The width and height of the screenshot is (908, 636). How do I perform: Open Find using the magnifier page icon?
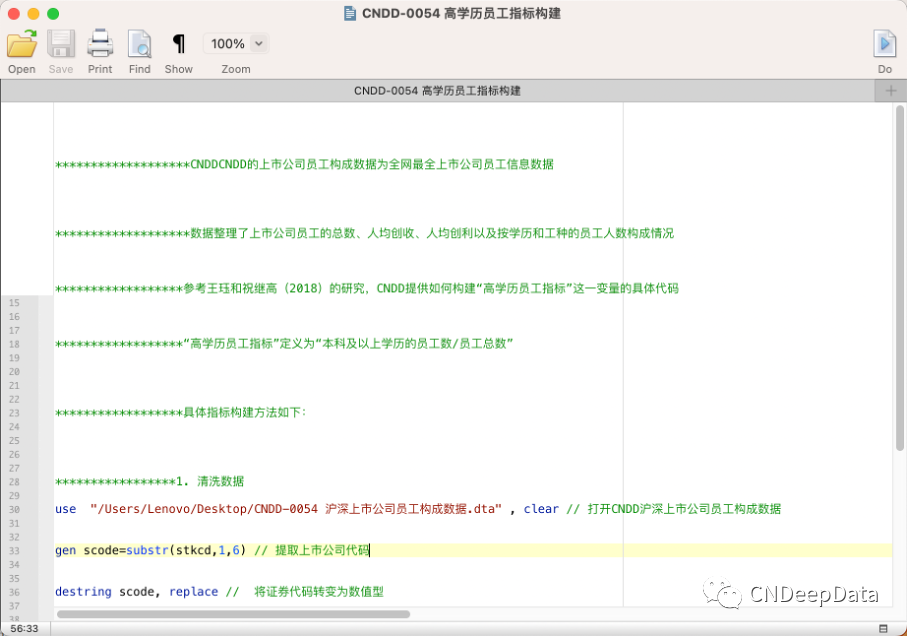[x=140, y=43]
